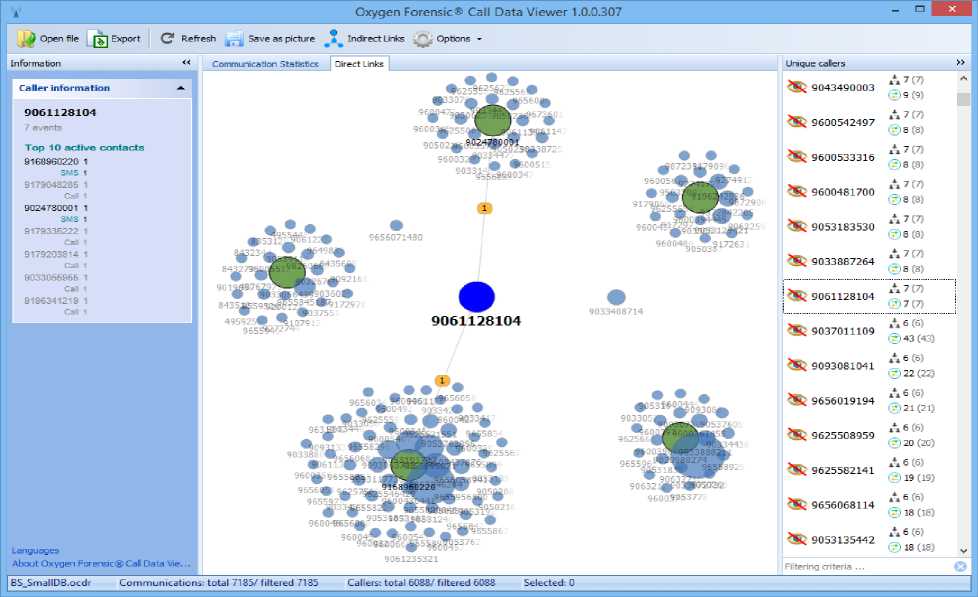Clear the filtering criteria with X button
978x597 pixels.
pyautogui.click(x=961, y=566)
